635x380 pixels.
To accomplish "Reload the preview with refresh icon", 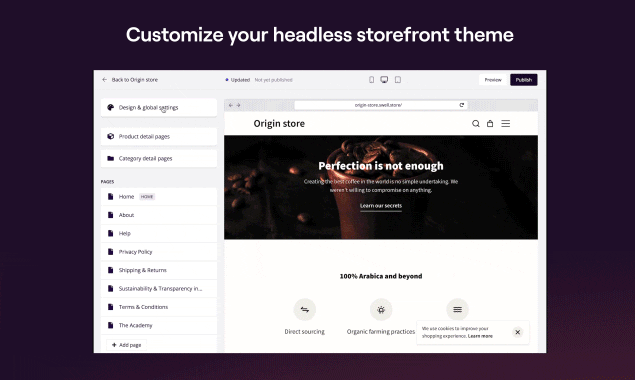I will click(462, 105).
